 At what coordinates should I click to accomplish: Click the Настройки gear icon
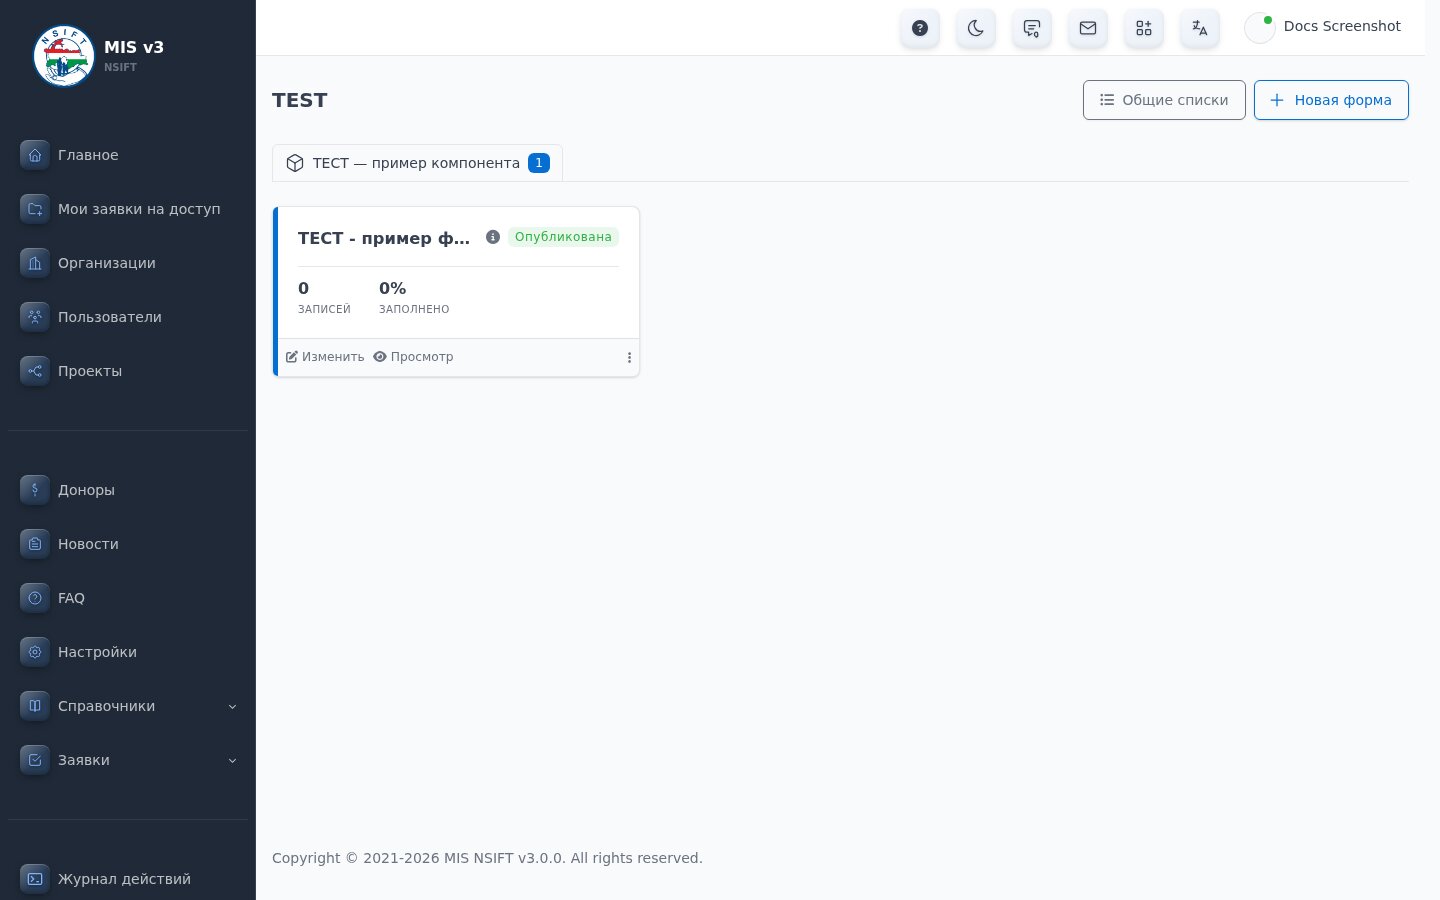(35, 652)
